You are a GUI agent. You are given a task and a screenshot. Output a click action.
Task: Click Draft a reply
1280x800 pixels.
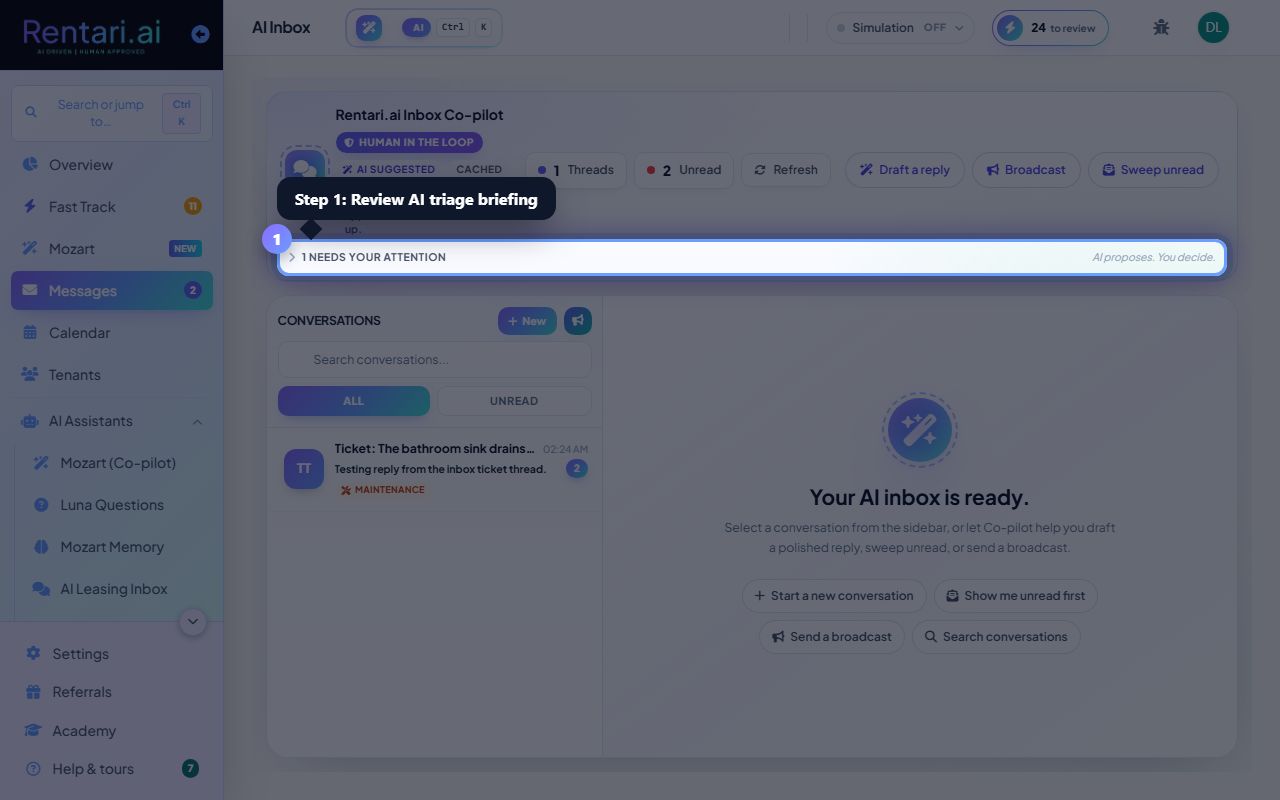pyautogui.click(x=905, y=170)
